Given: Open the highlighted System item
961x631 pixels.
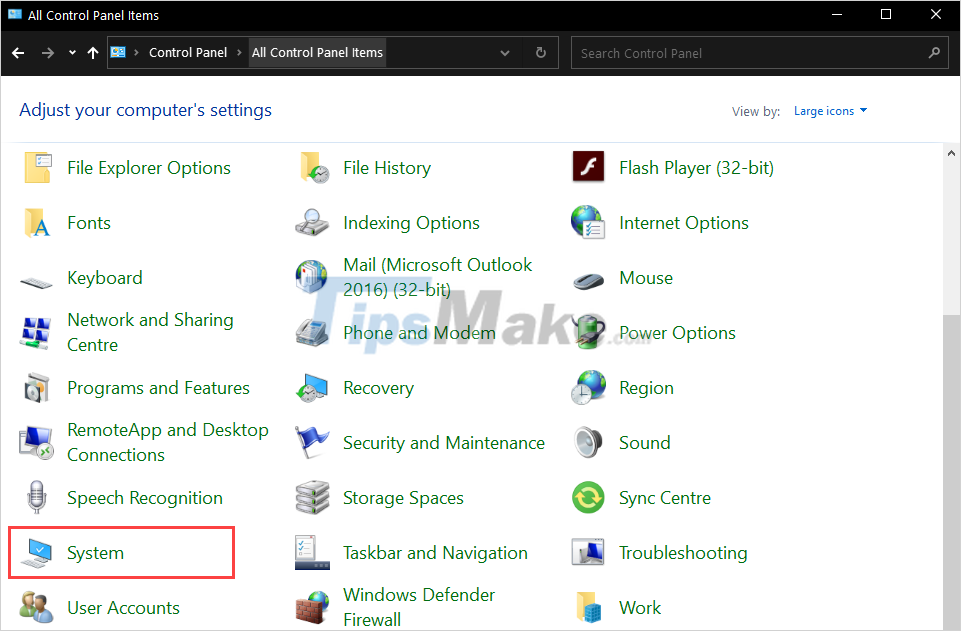Looking at the screenshot, I should pyautogui.click(x=95, y=552).
